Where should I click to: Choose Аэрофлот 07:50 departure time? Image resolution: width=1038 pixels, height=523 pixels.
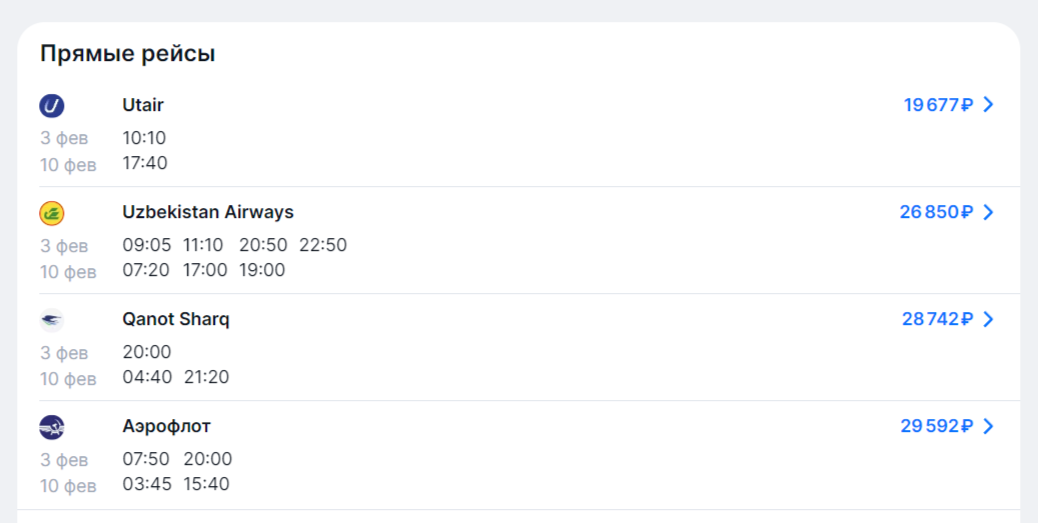click(146, 459)
